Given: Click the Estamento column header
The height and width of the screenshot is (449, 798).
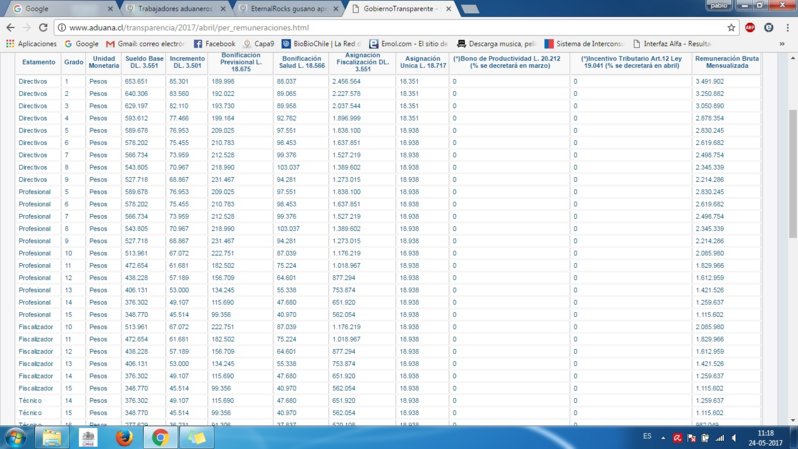Looking at the screenshot, I should coord(39,62).
